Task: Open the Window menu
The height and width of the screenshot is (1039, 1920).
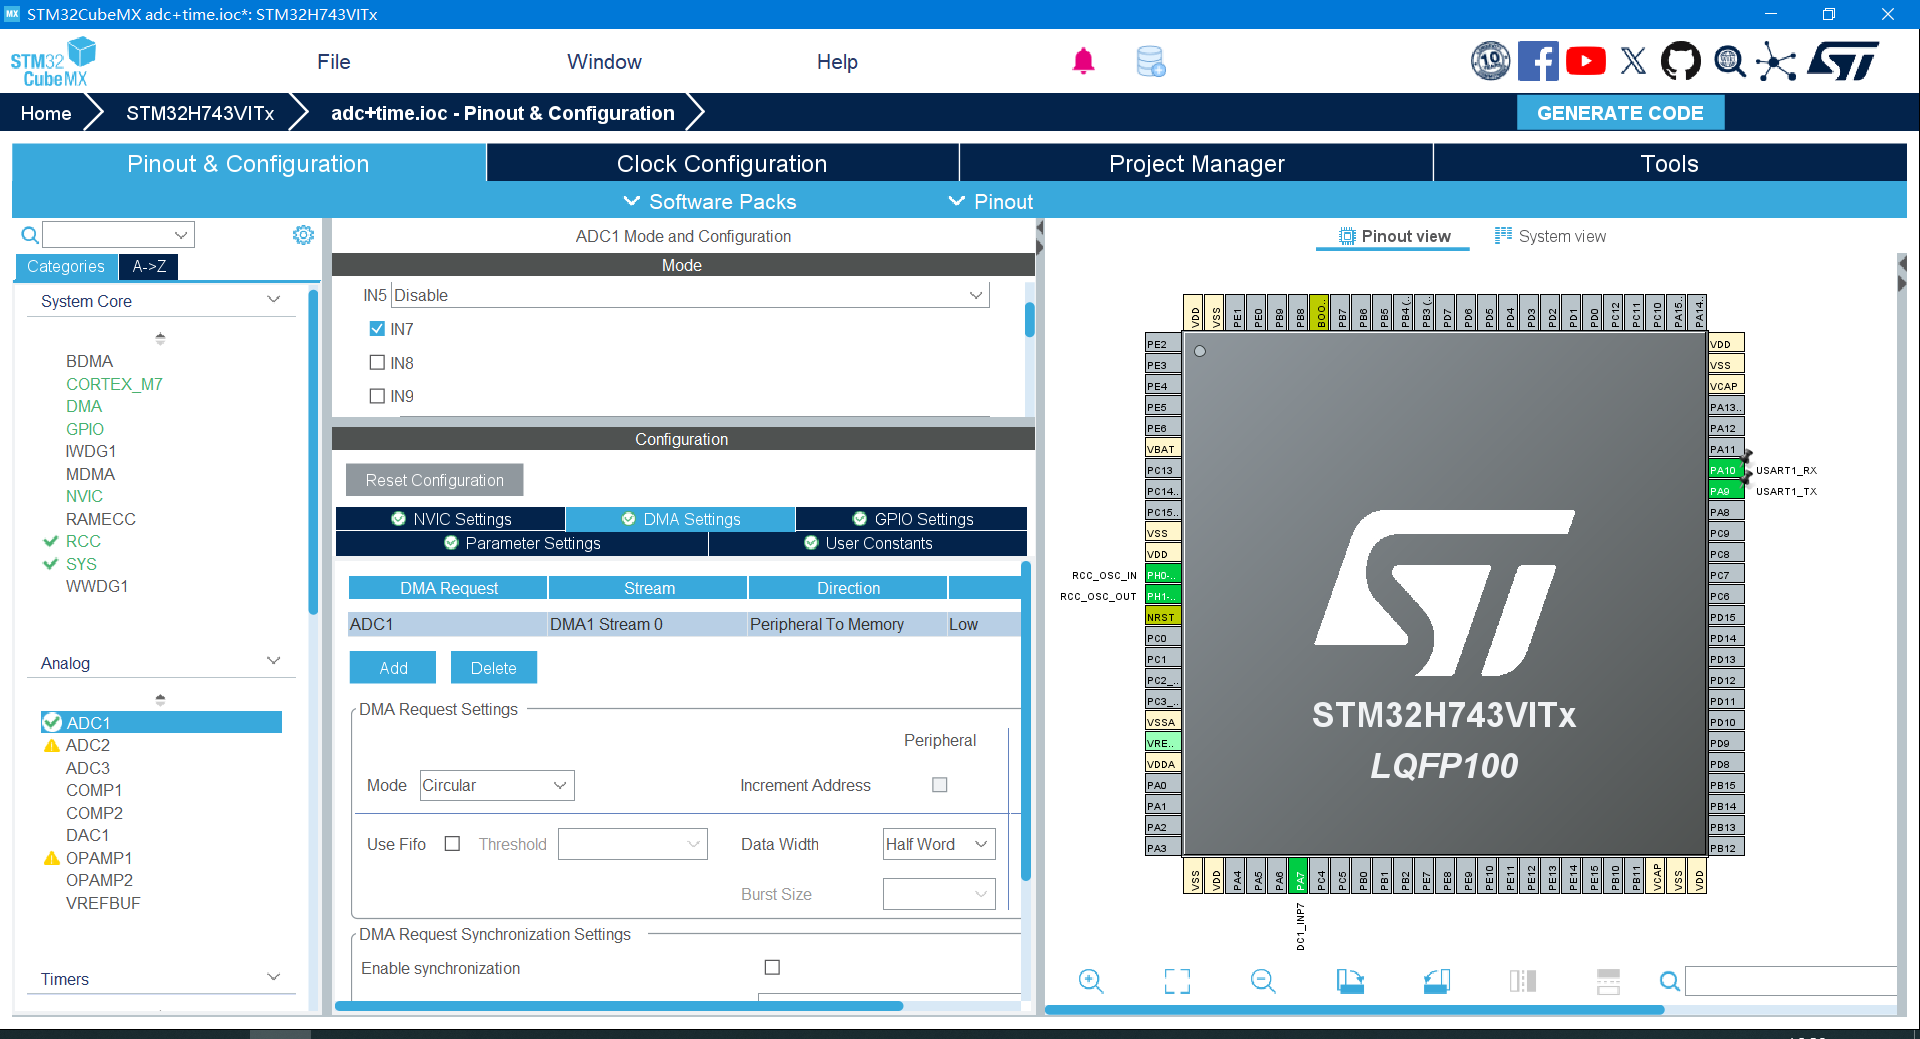Action: tap(604, 62)
